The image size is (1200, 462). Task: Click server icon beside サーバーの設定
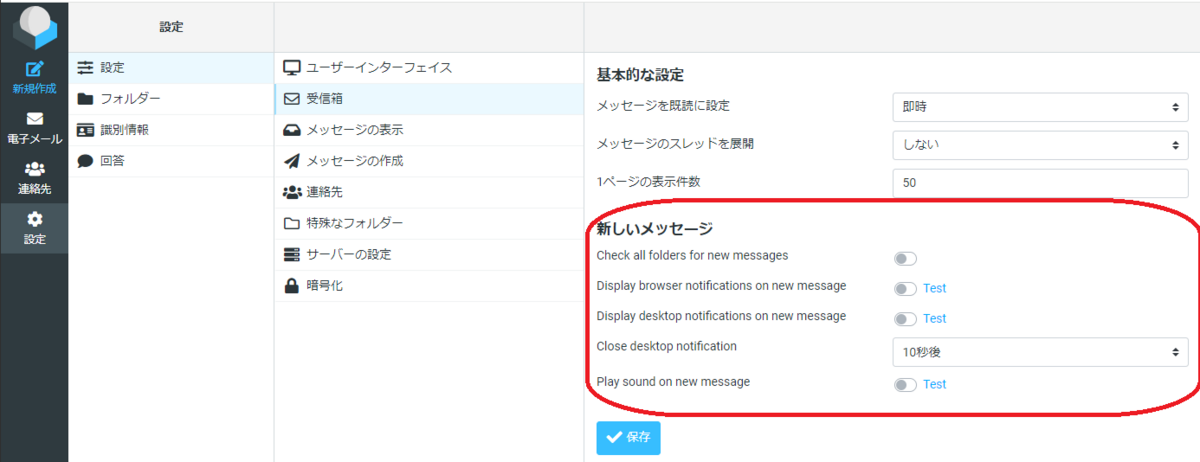pyautogui.click(x=292, y=254)
